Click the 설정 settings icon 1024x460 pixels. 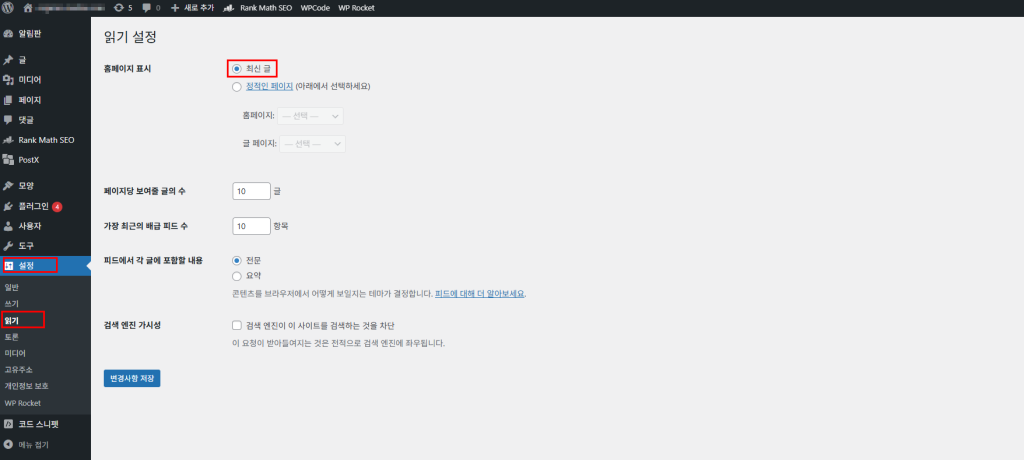pyautogui.click(x=9, y=265)
